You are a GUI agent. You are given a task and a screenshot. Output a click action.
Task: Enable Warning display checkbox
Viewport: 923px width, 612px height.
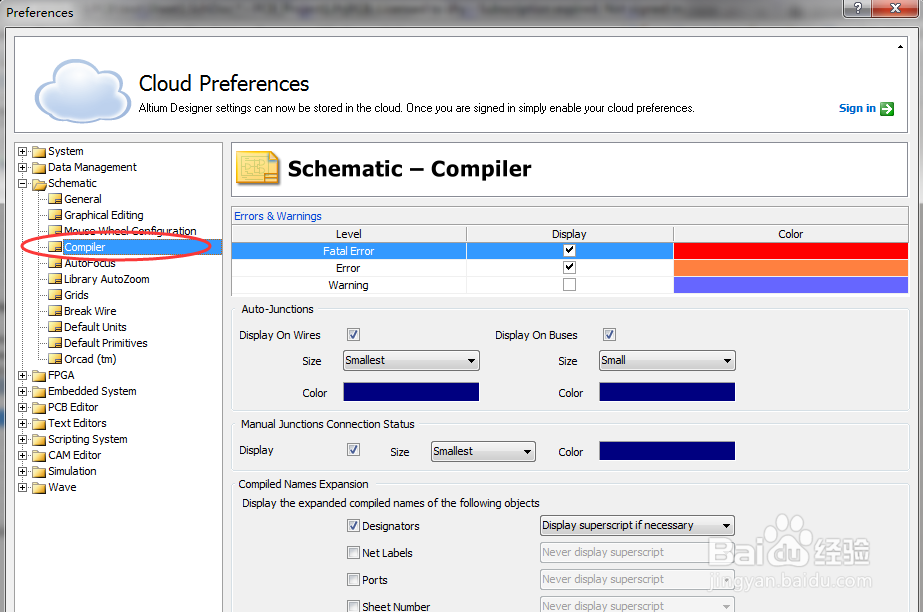click(x=569, y=284)
